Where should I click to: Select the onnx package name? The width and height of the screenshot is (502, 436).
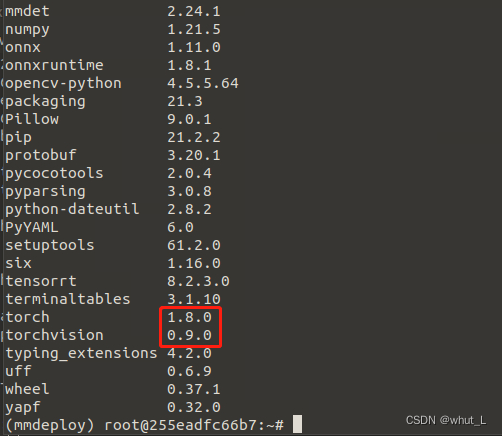(x=23, y=47)
